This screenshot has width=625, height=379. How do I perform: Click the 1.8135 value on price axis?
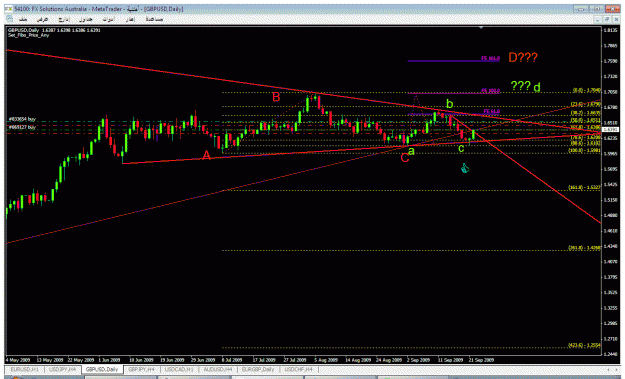point(610,30)
